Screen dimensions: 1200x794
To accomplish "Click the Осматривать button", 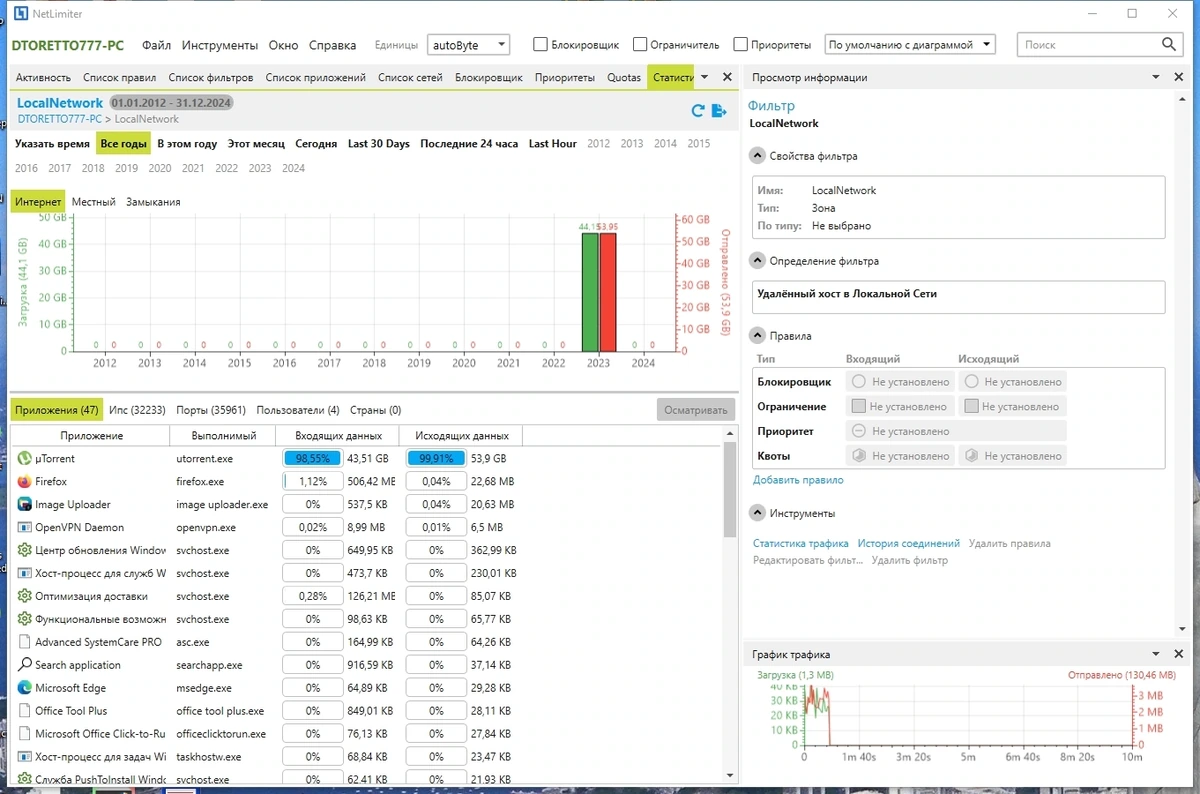I will (x=696, y=410).
